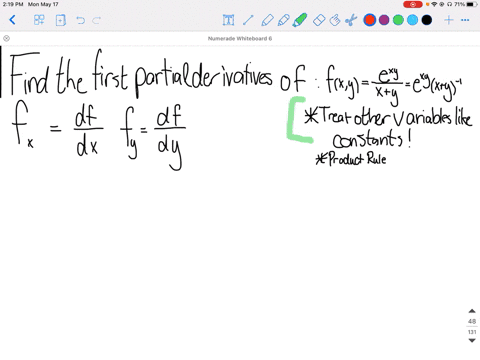Choose the green ink color
Screen dimensions: 480x360
[x=398, y=20]
